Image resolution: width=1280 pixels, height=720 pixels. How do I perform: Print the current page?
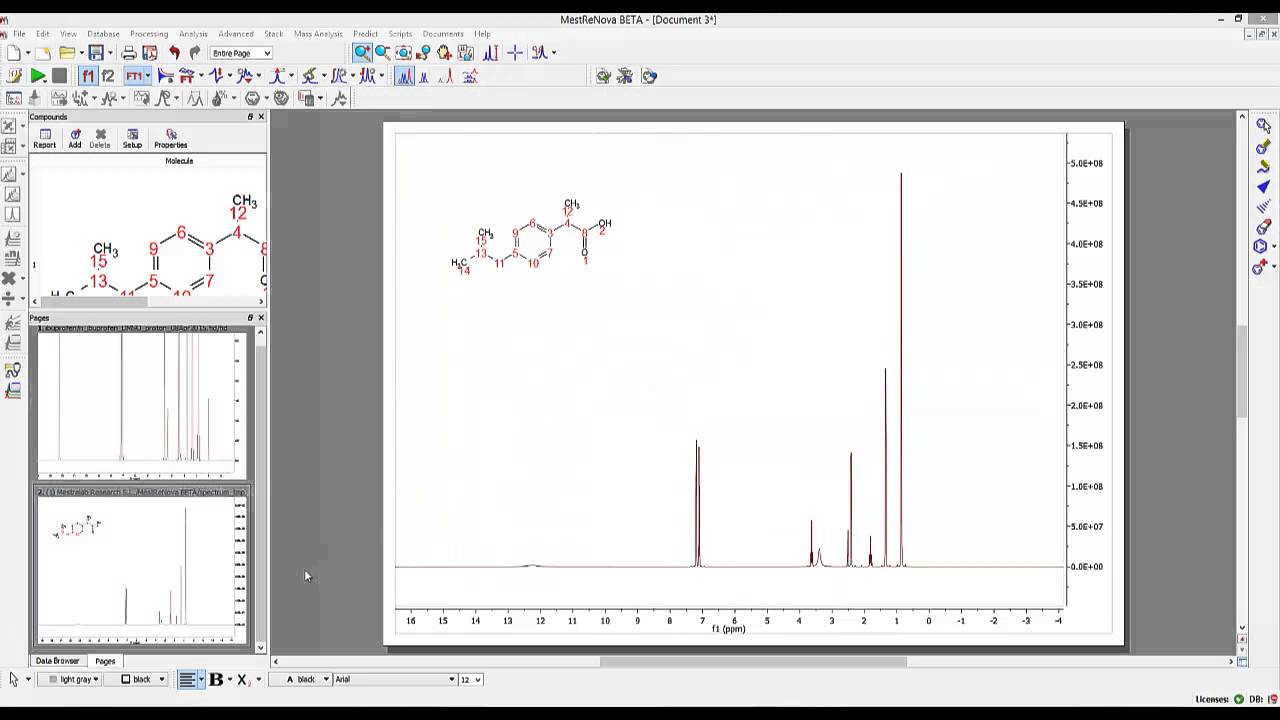point(129,53)
